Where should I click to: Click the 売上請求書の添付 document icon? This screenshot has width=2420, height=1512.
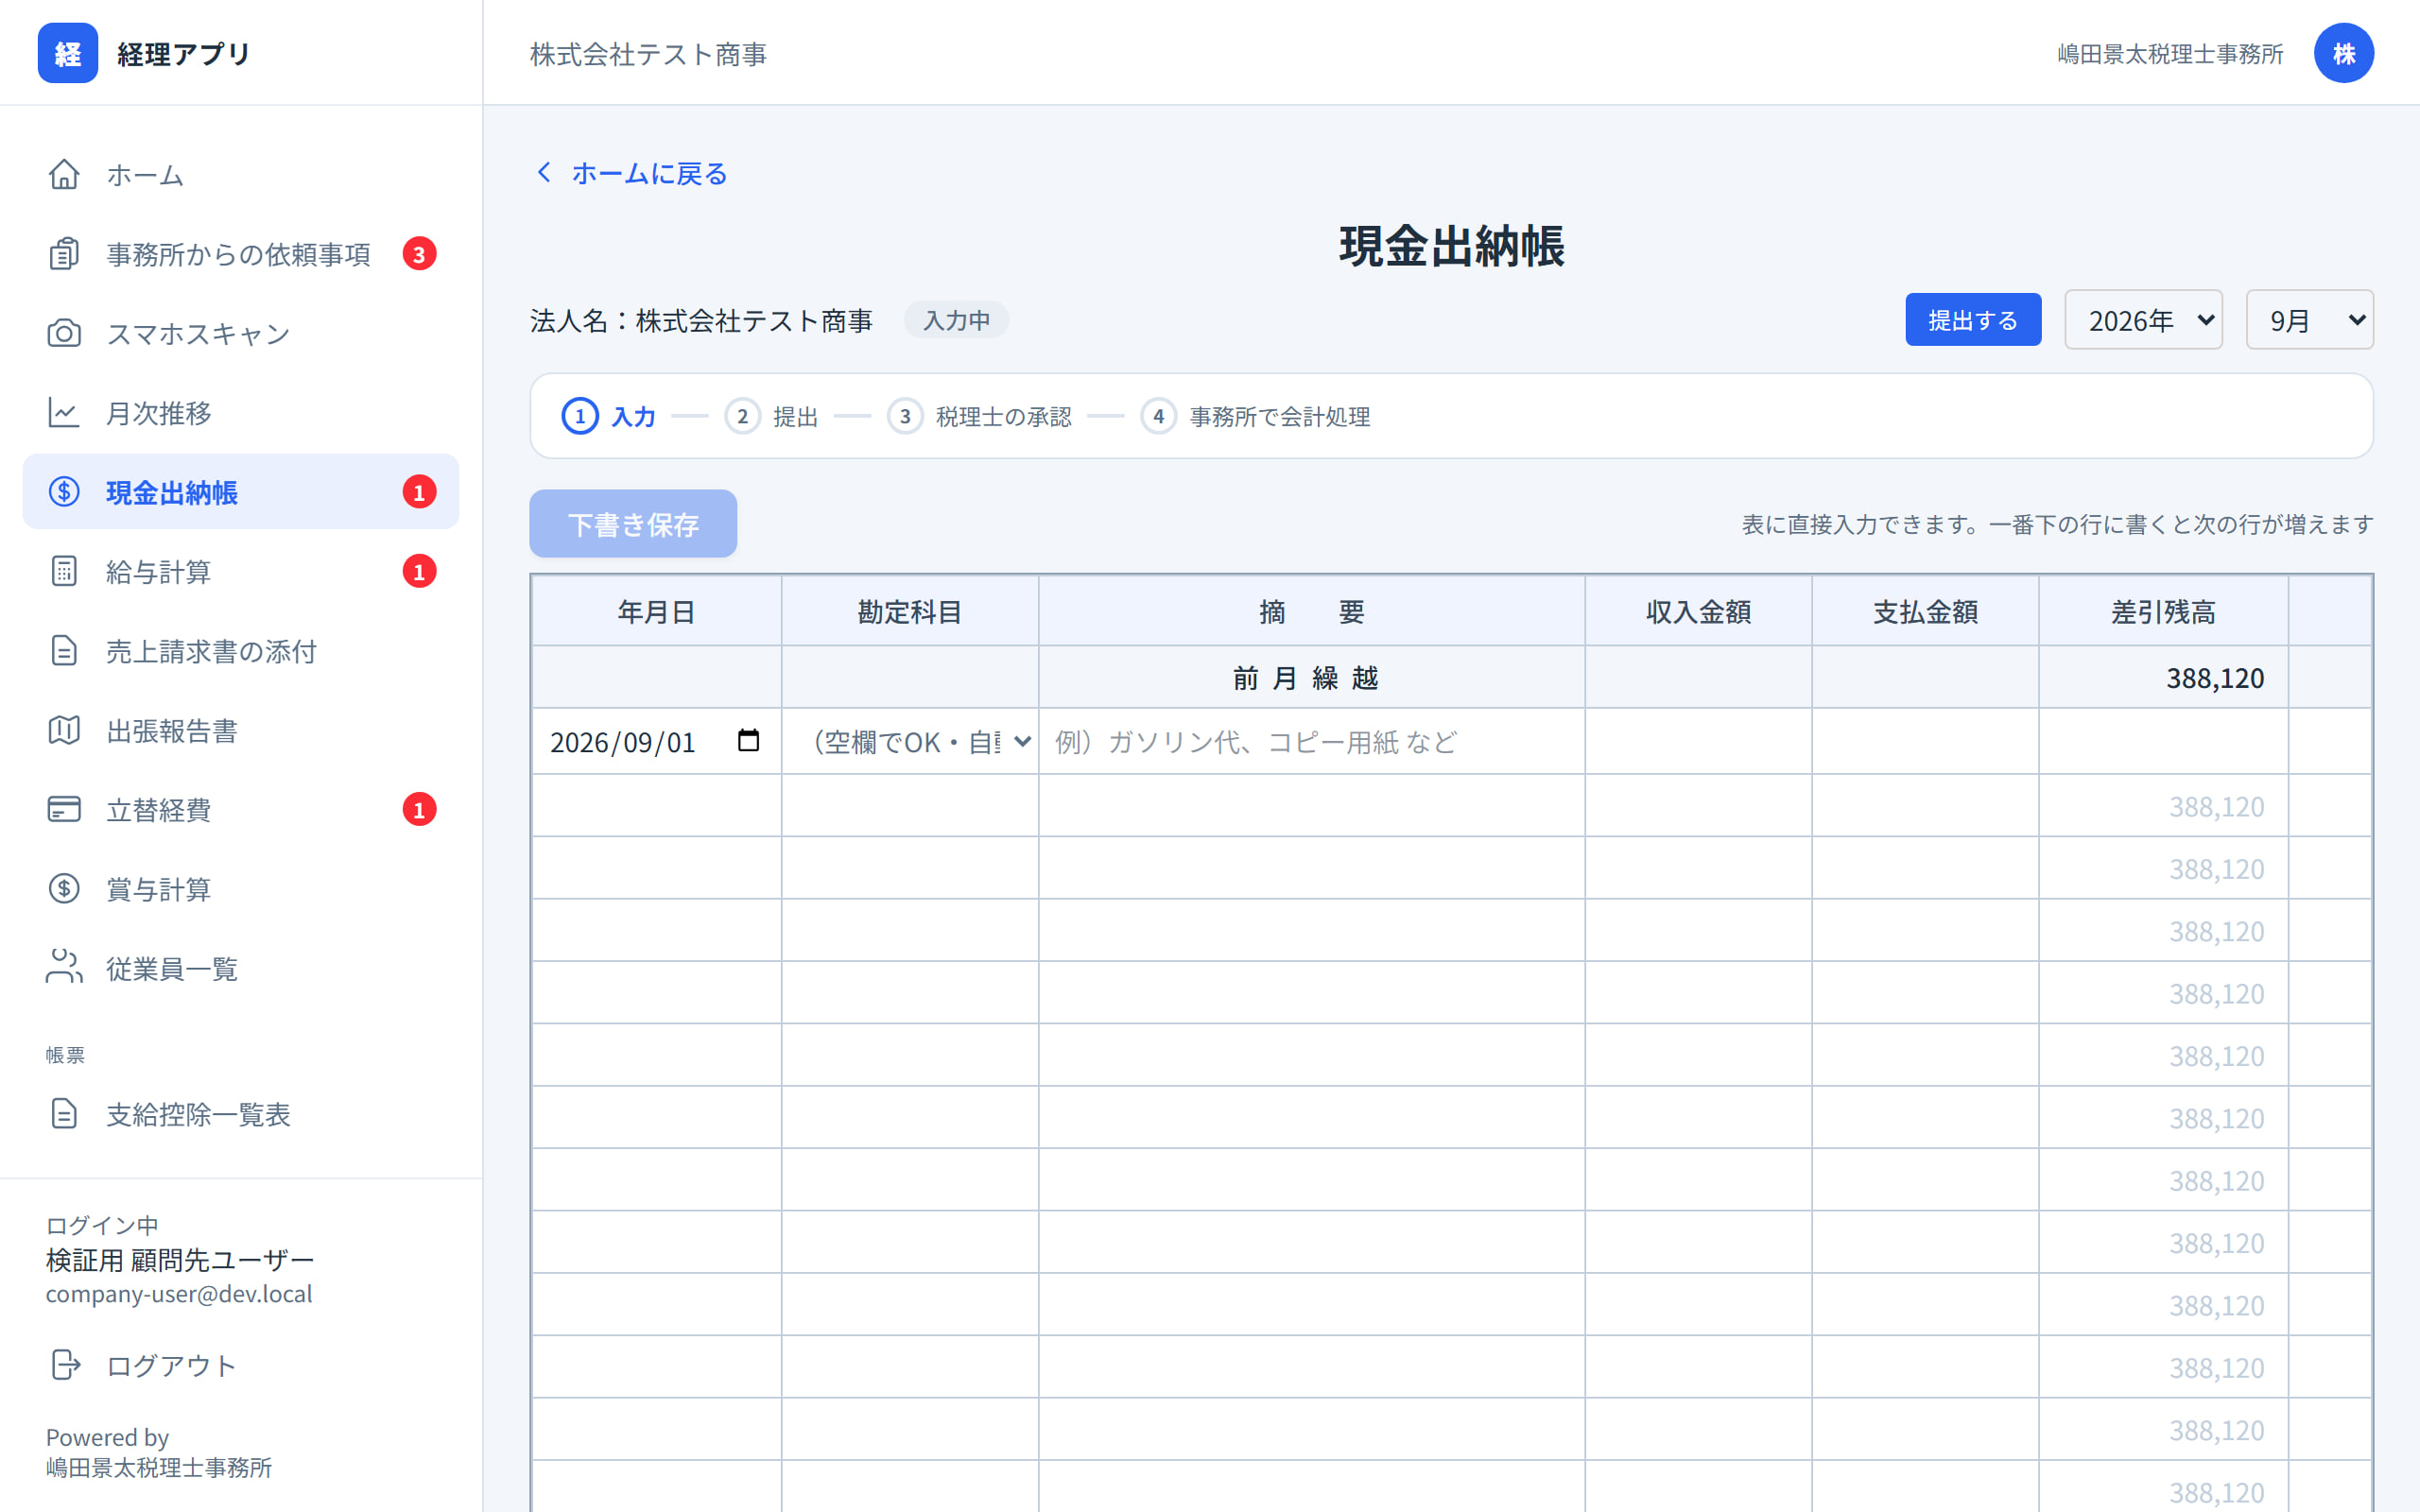[x=64, y=651]
